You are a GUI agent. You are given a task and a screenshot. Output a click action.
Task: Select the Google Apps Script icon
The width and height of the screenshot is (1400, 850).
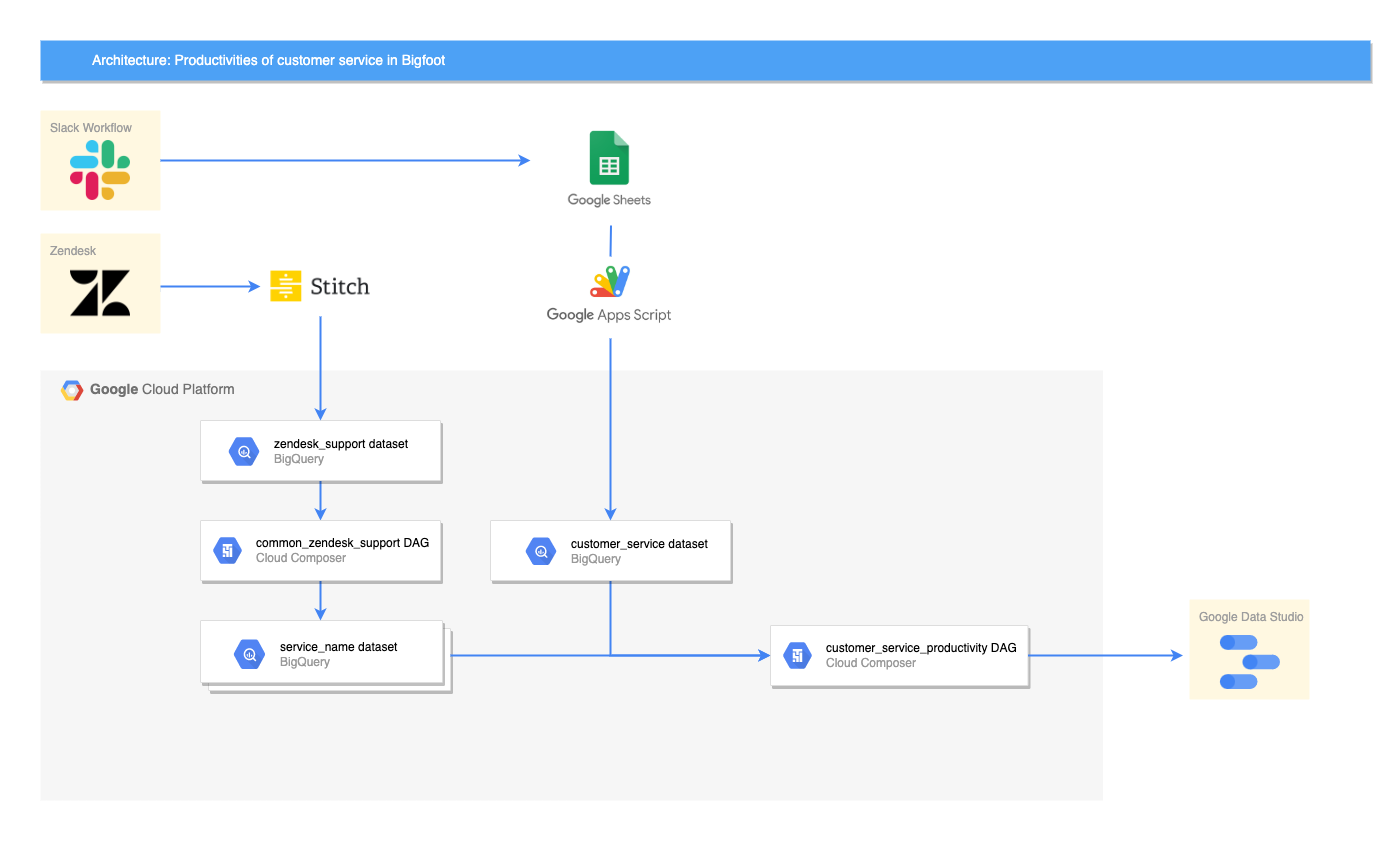[x=609, y=282]
